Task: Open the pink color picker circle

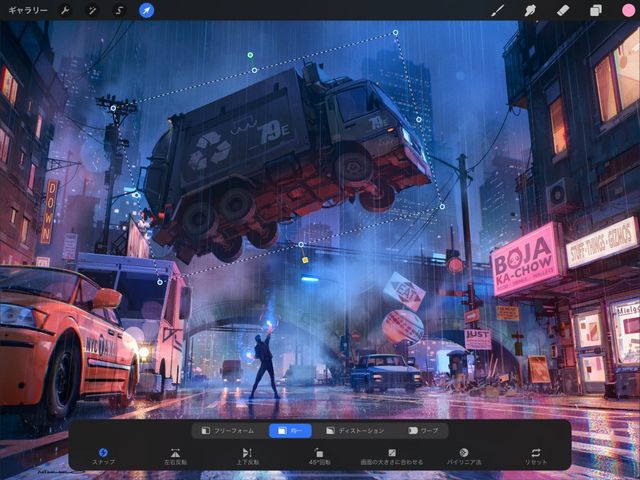Action: pos(629,10)
